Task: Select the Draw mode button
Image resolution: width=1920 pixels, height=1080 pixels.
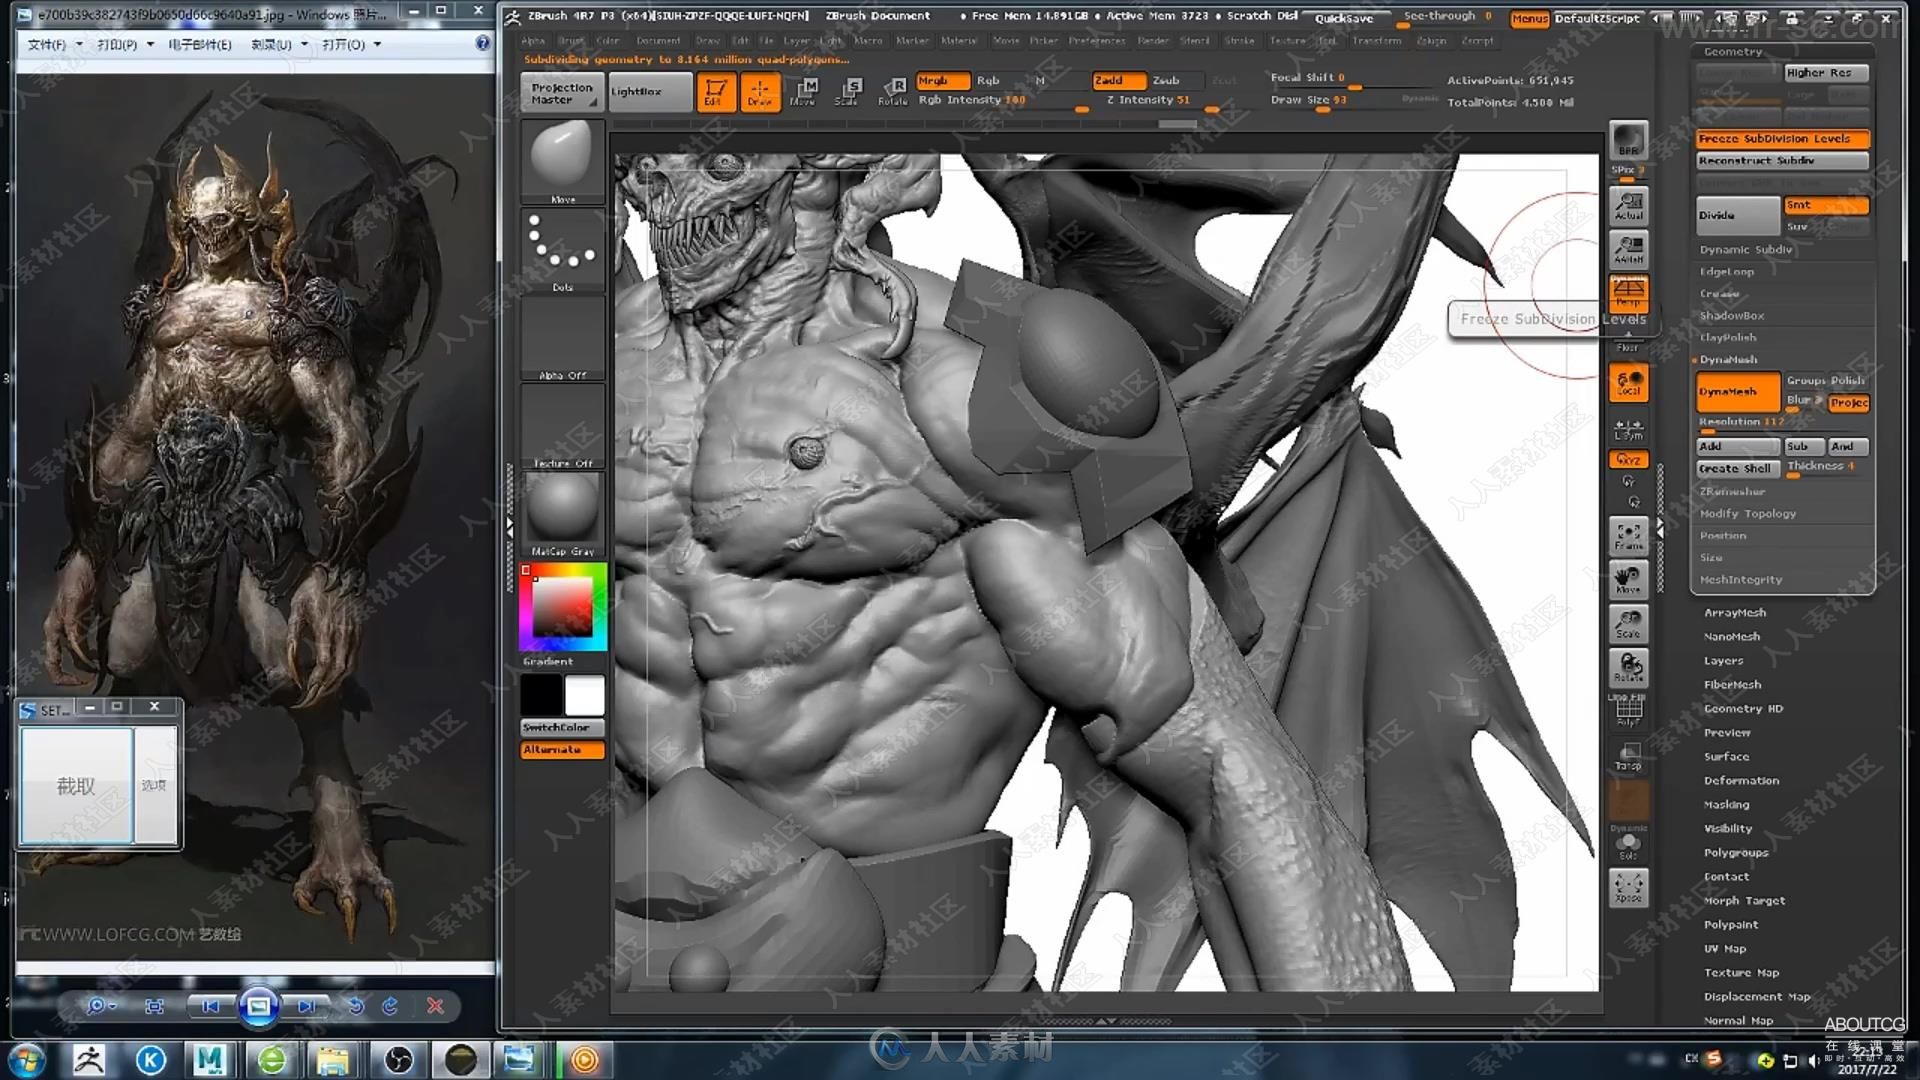Action: (760, 91)
